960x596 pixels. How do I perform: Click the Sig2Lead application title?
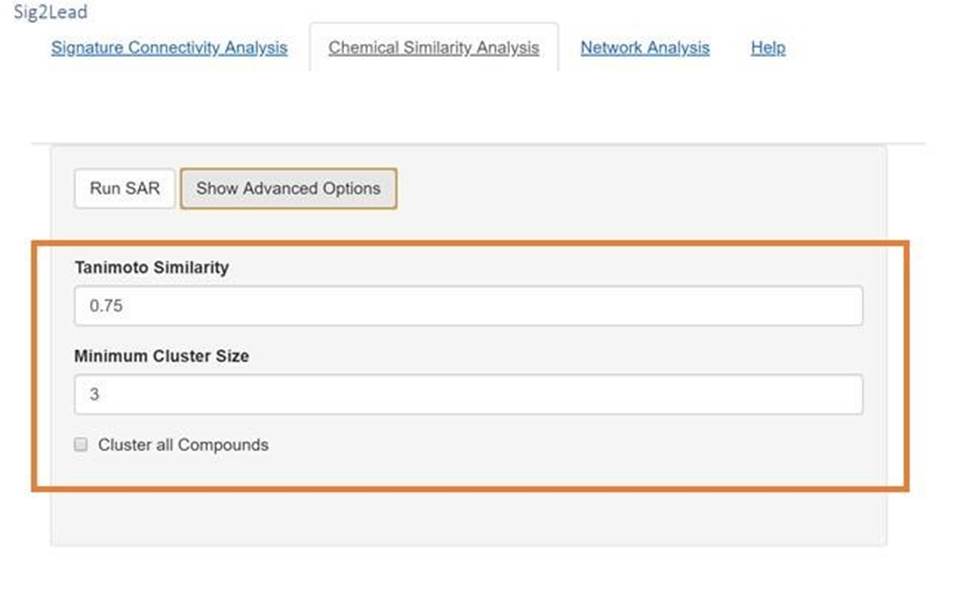(x=51, y=12)
